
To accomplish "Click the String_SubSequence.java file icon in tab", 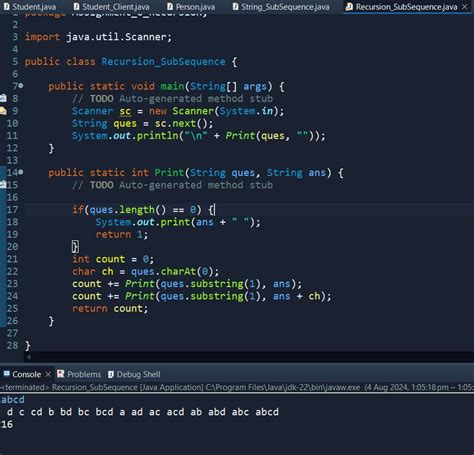I will point(236,6).
